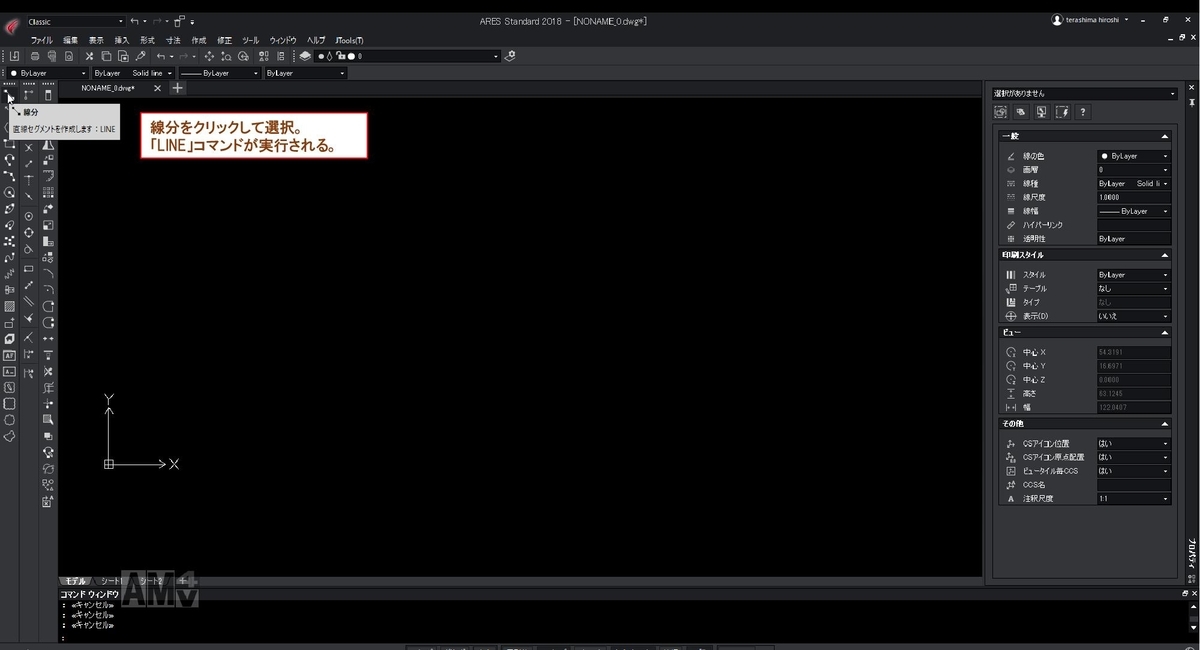Switch to the モデル tab
Image resolution: width=1200 pixels, height=650 pixels.
pos(75,580)
